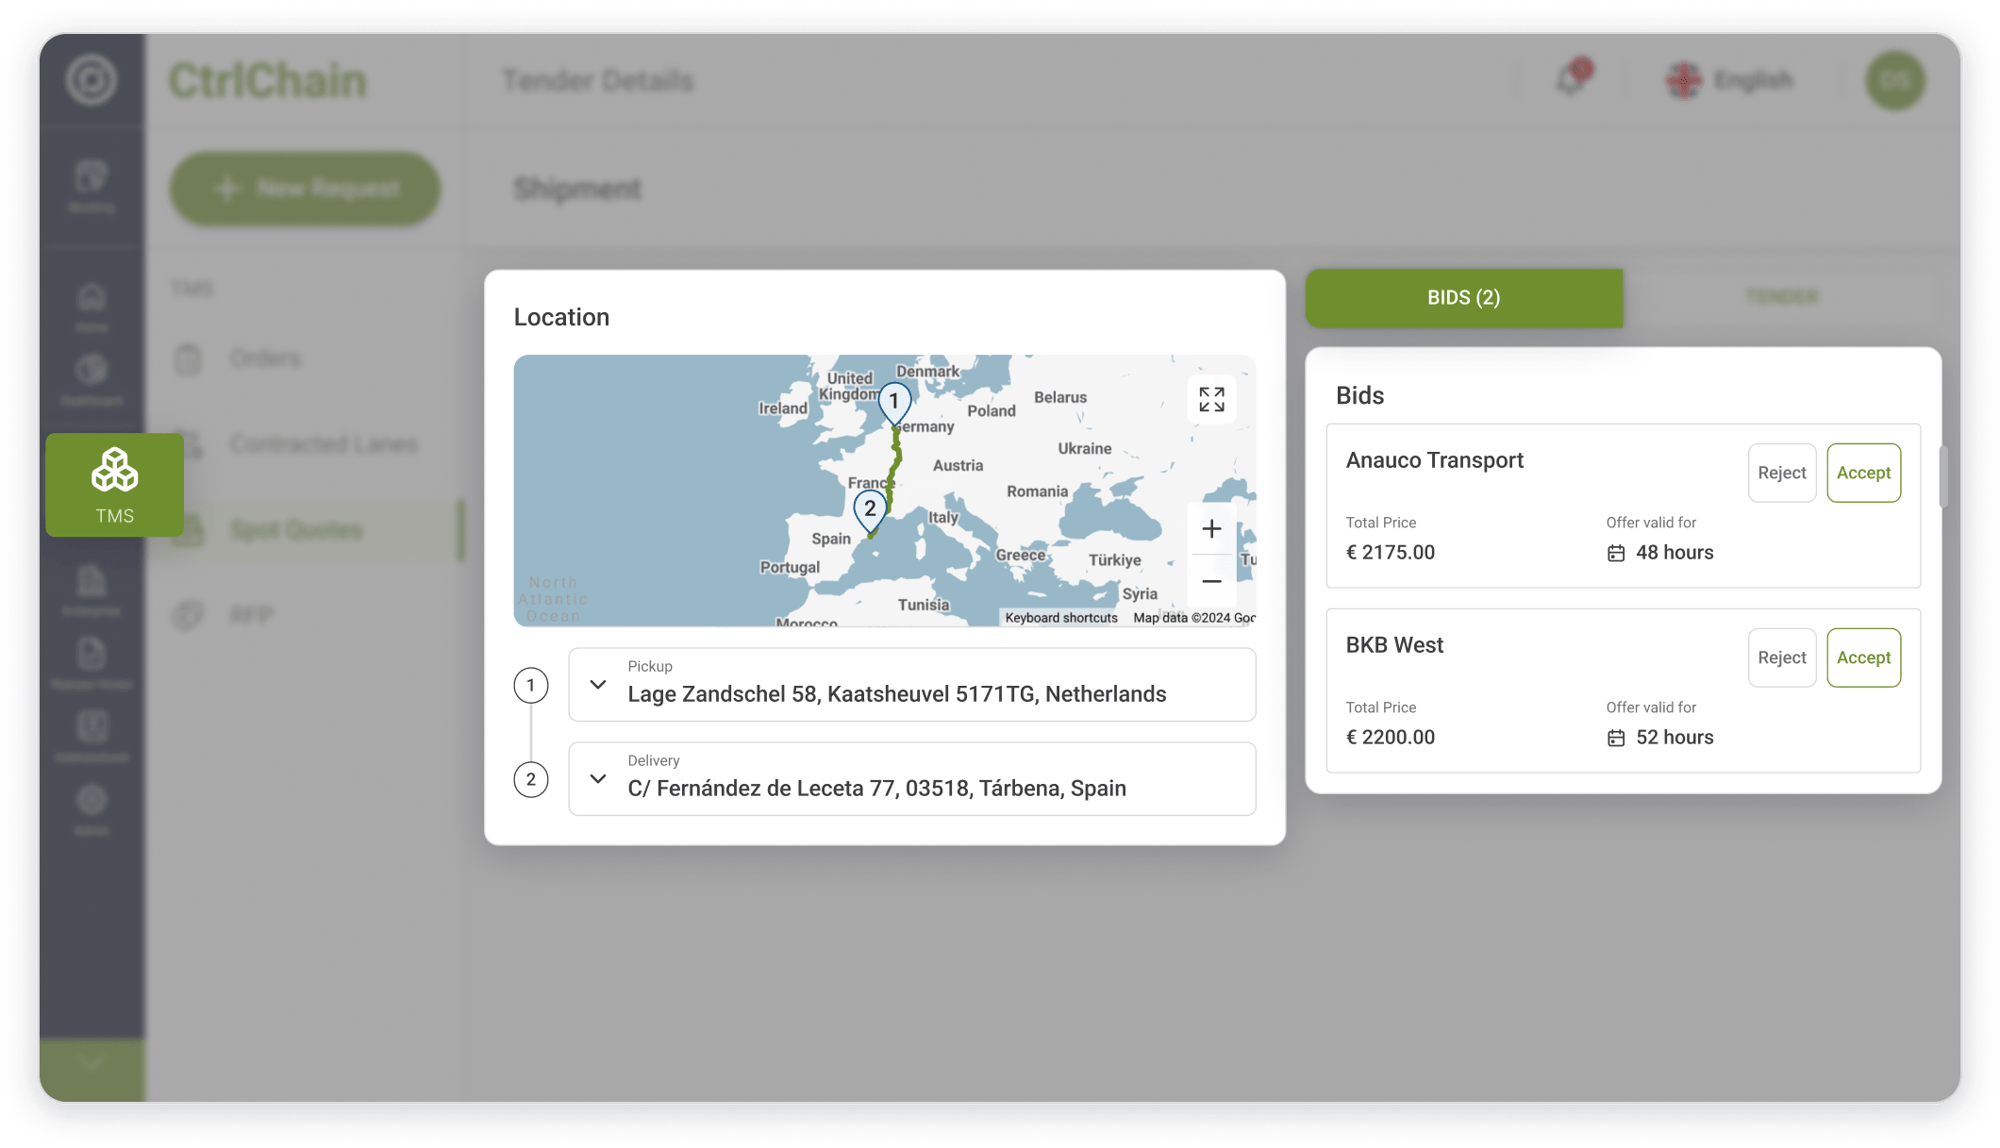The image size is (2000, 1148).
Task: Click the CtrlChain circular logo icon
Action: coord(91,80)
